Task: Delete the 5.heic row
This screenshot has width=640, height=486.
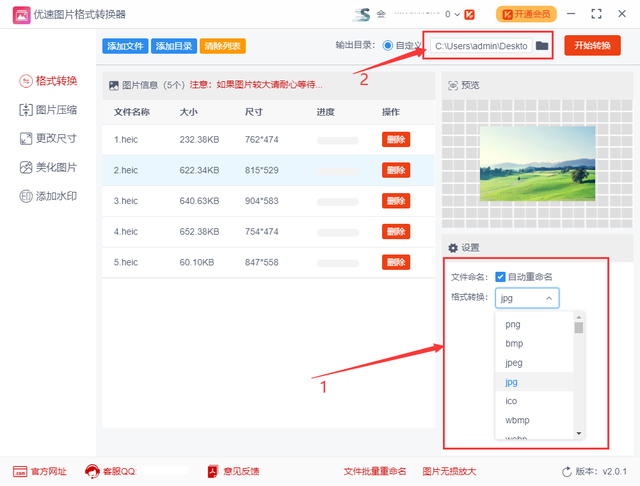Action: tap(396, 262)
